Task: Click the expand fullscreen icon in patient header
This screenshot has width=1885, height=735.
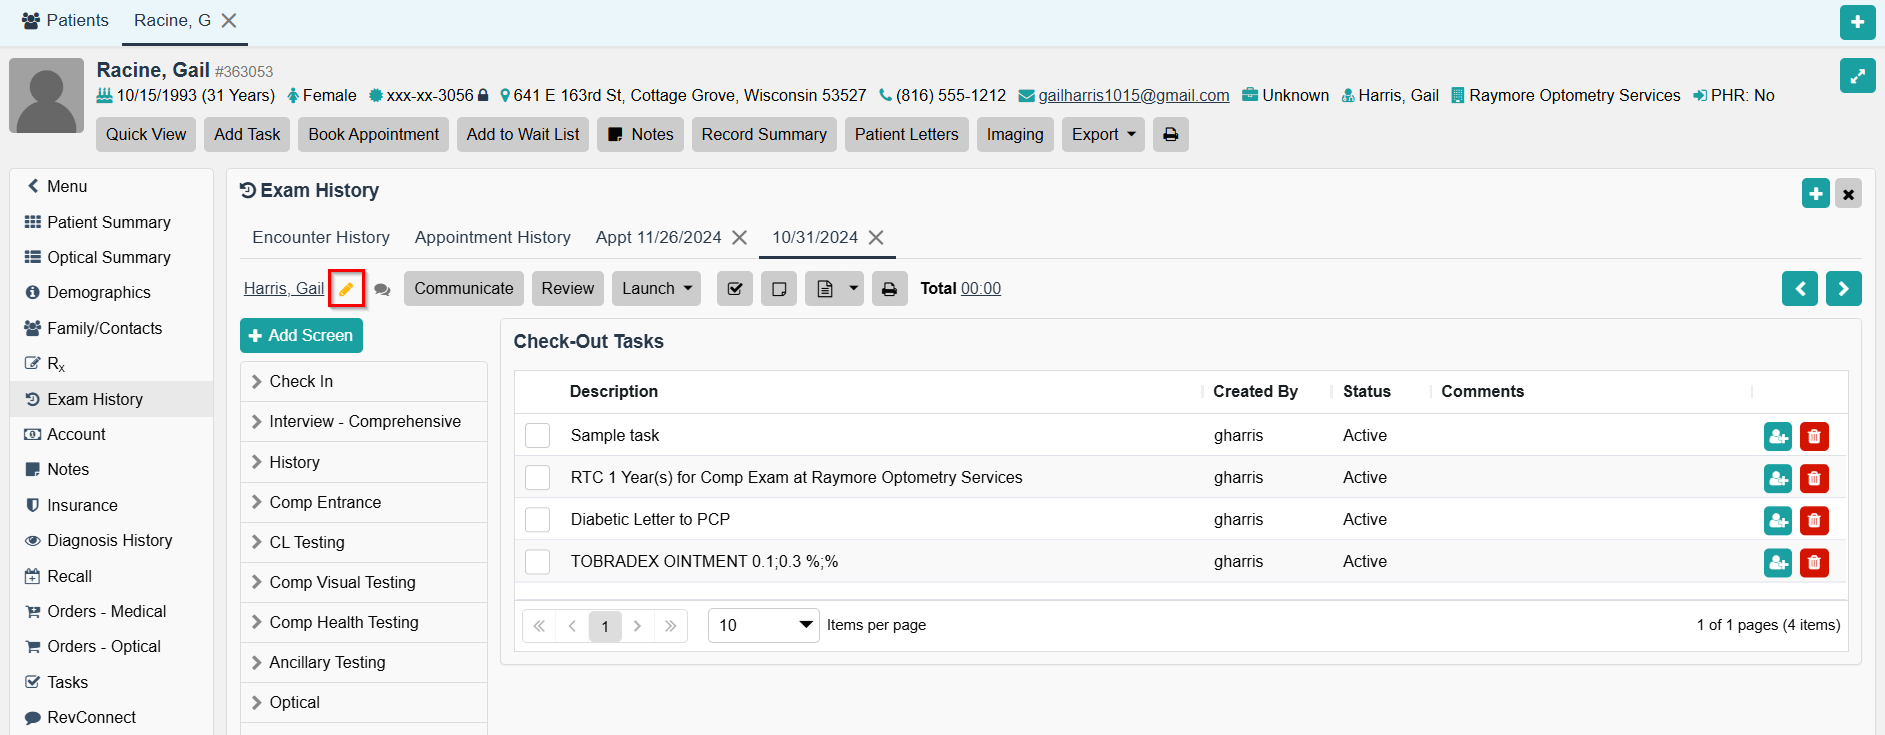Action: tap(1857, 76)
